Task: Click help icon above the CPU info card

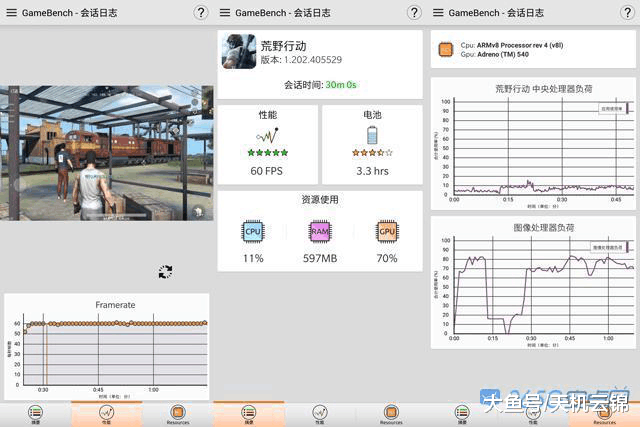Action: [628, 12]
